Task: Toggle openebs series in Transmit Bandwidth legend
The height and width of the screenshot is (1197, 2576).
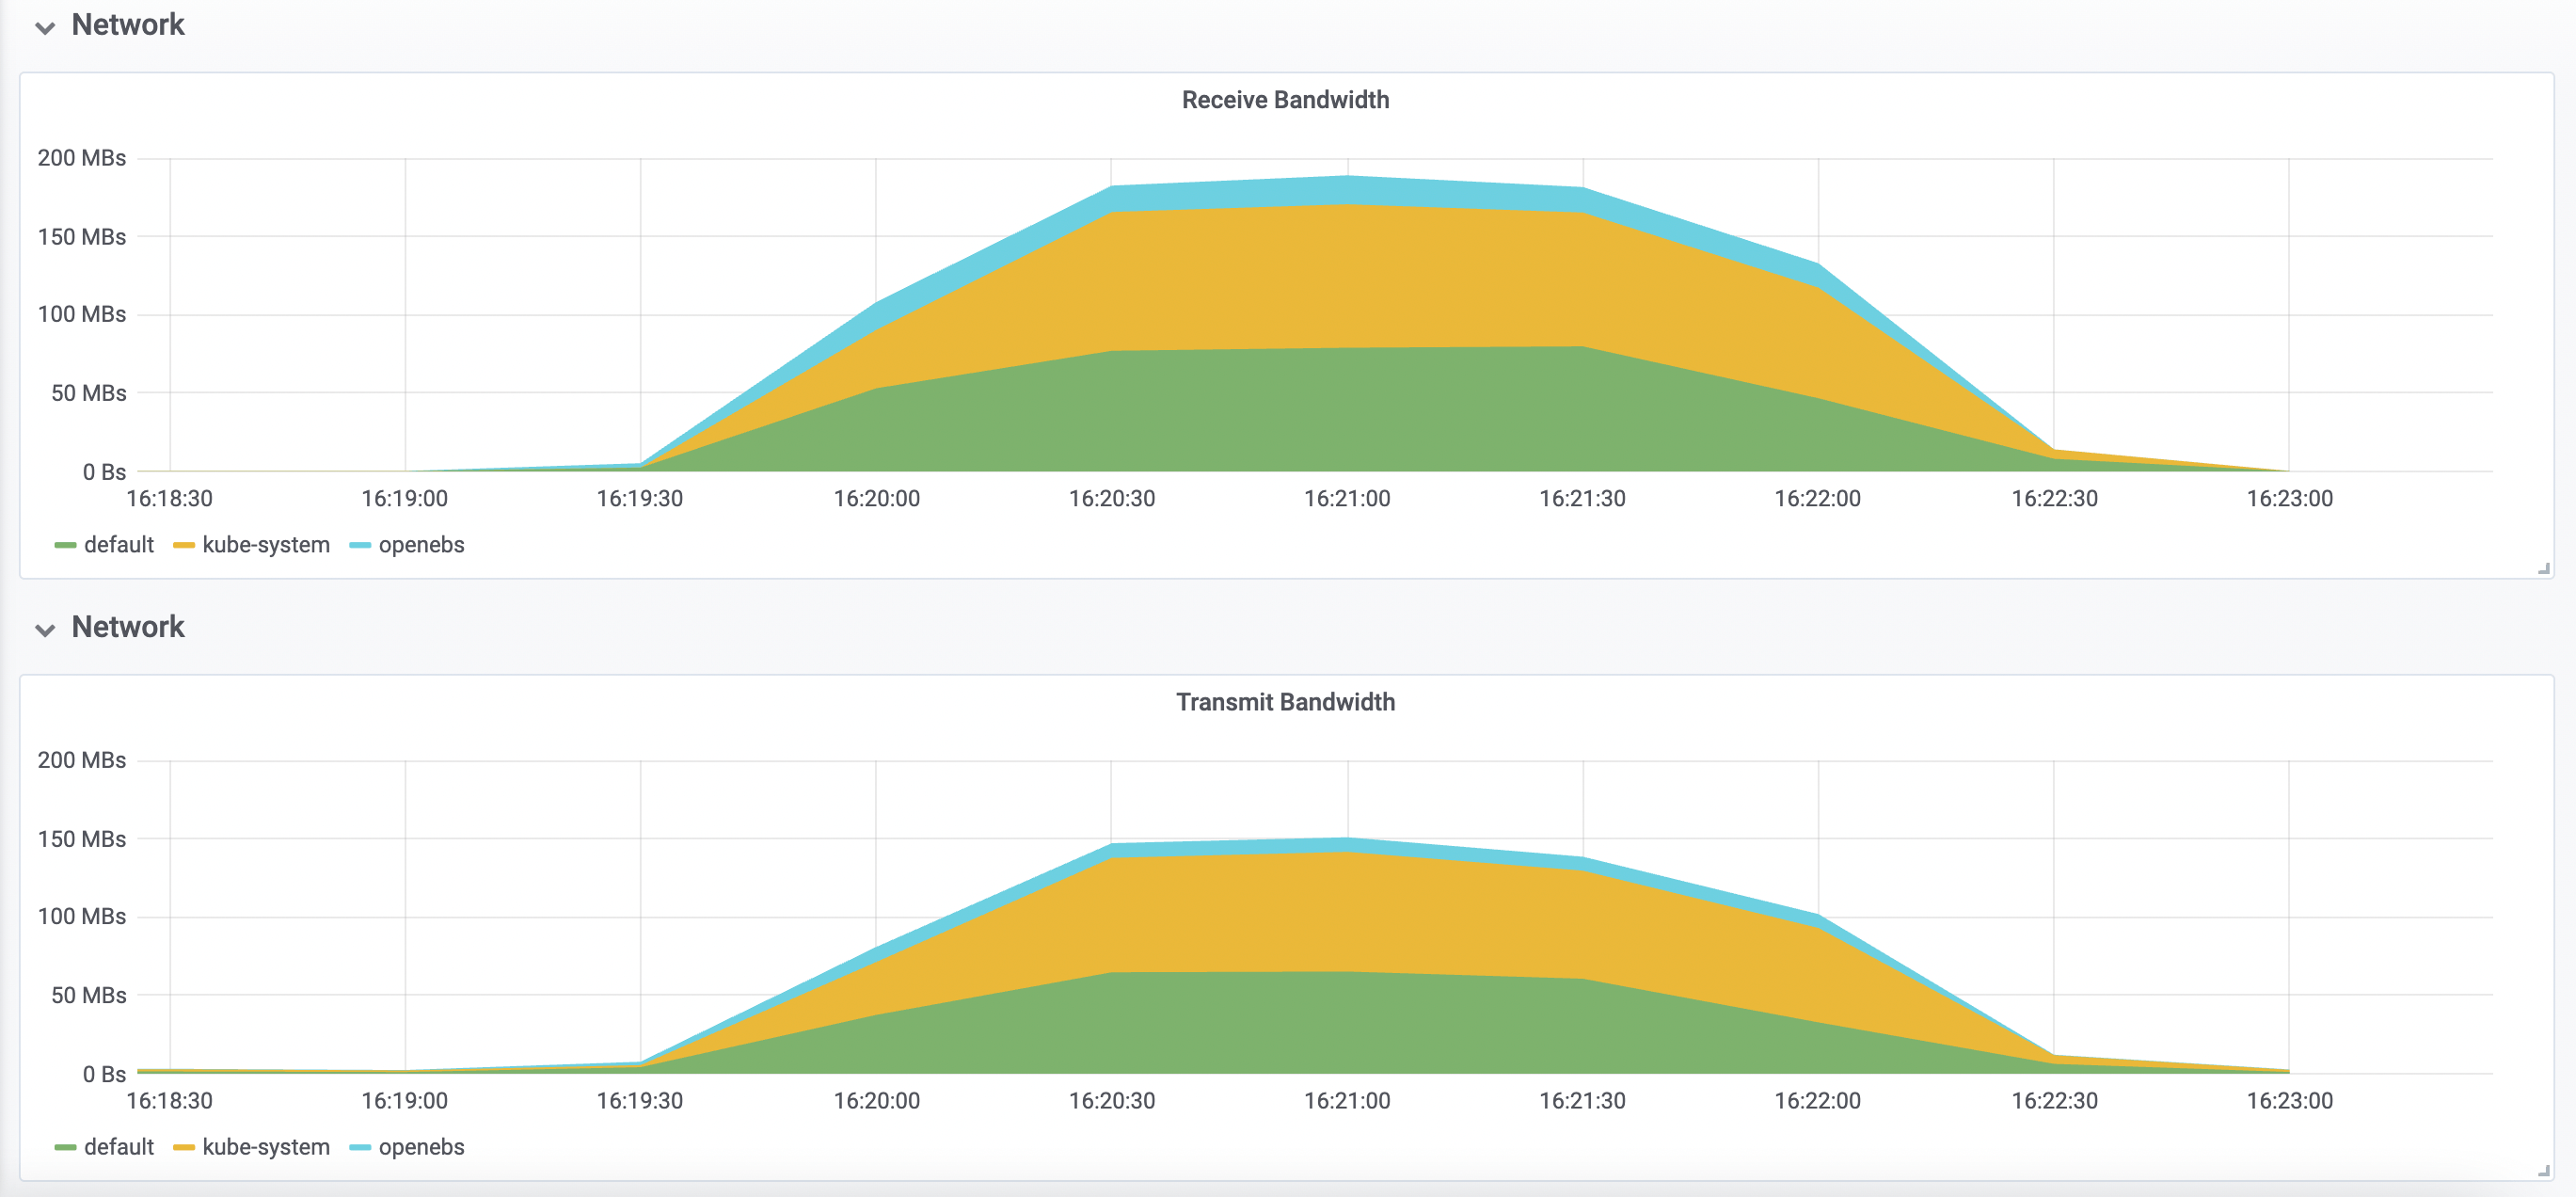Action: coord(421,1147)
